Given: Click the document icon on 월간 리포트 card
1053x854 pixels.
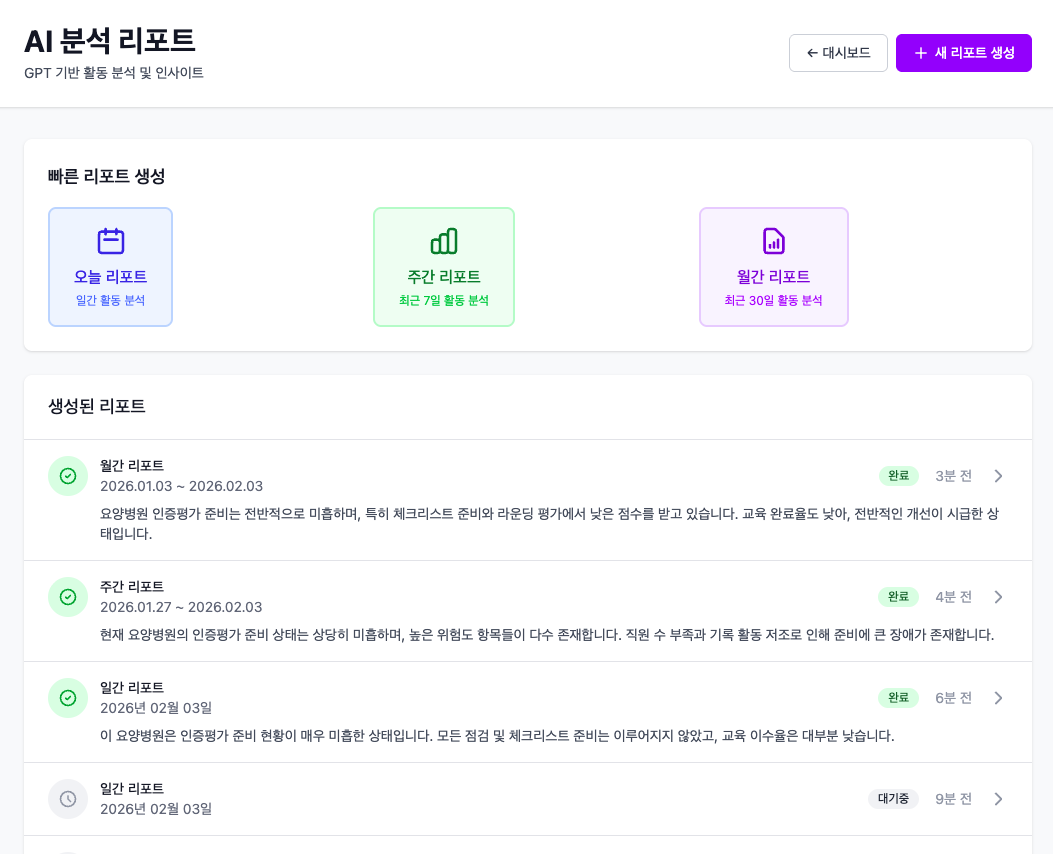Looking at the screenshot, I should (773, 240).
